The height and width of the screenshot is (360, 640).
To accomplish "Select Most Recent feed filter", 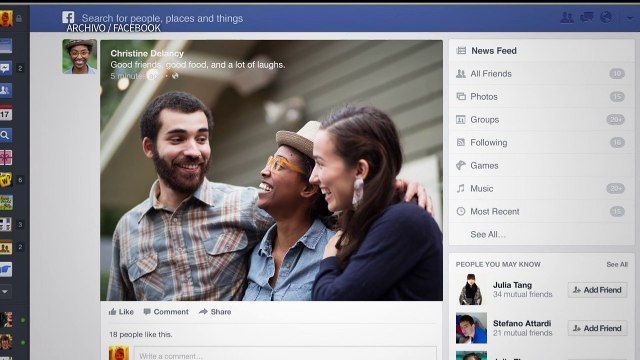I will click(541, 211).
